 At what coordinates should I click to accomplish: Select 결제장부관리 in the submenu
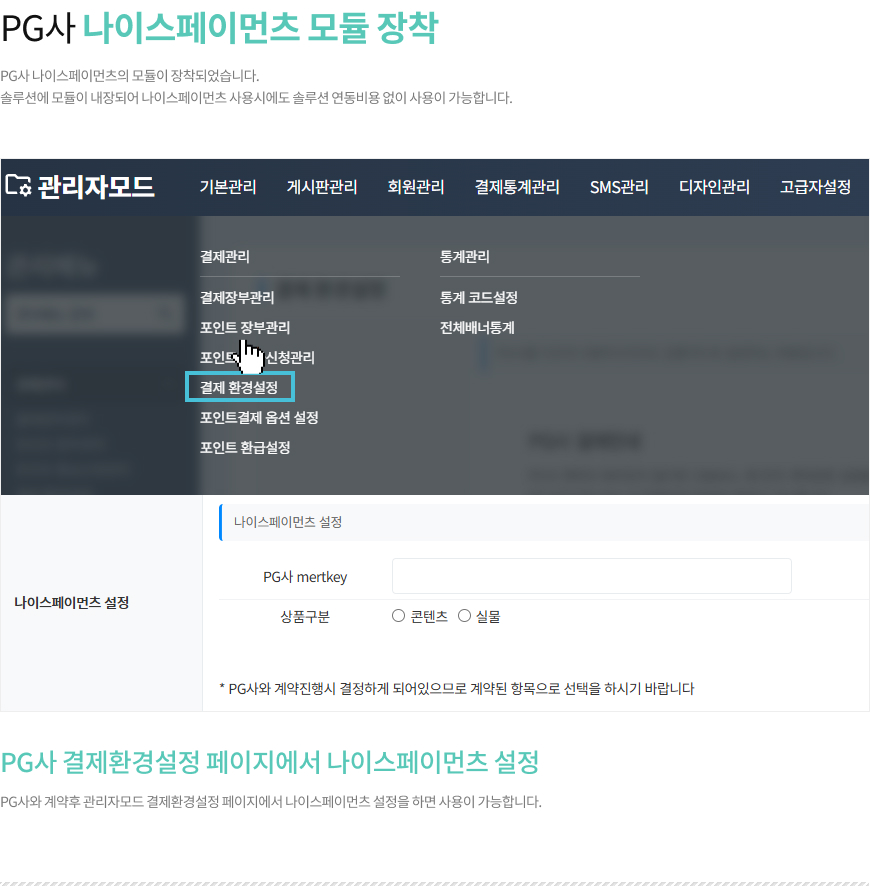coord(237,298)
